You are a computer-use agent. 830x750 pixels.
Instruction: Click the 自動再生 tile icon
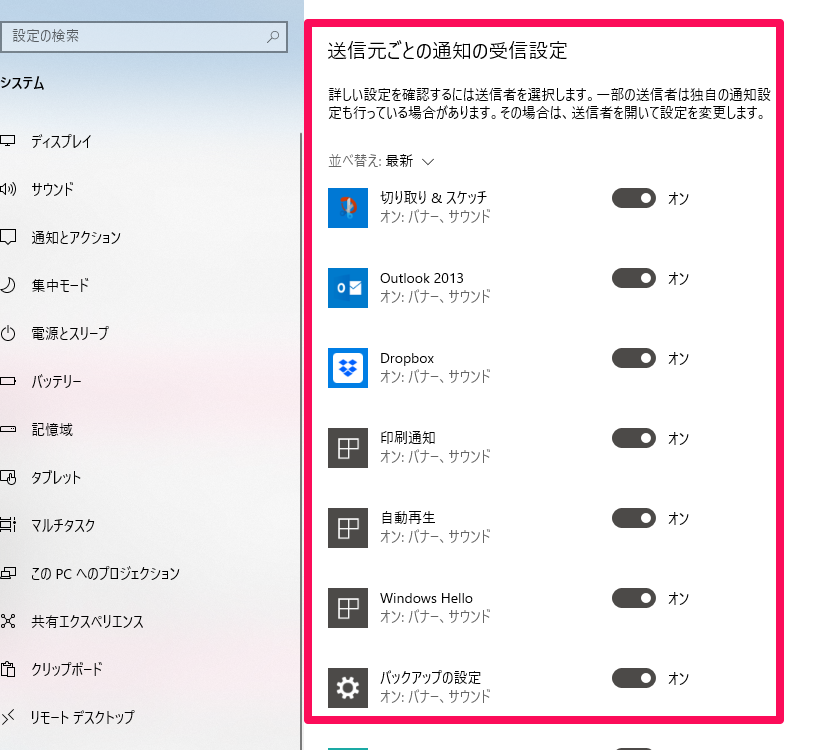pyautogui.click(x=348, y=528)
